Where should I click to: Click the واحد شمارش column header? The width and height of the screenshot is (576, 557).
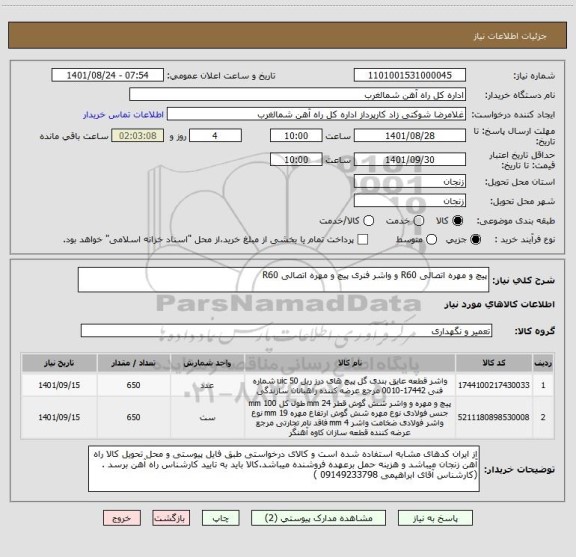click(207, 363)
